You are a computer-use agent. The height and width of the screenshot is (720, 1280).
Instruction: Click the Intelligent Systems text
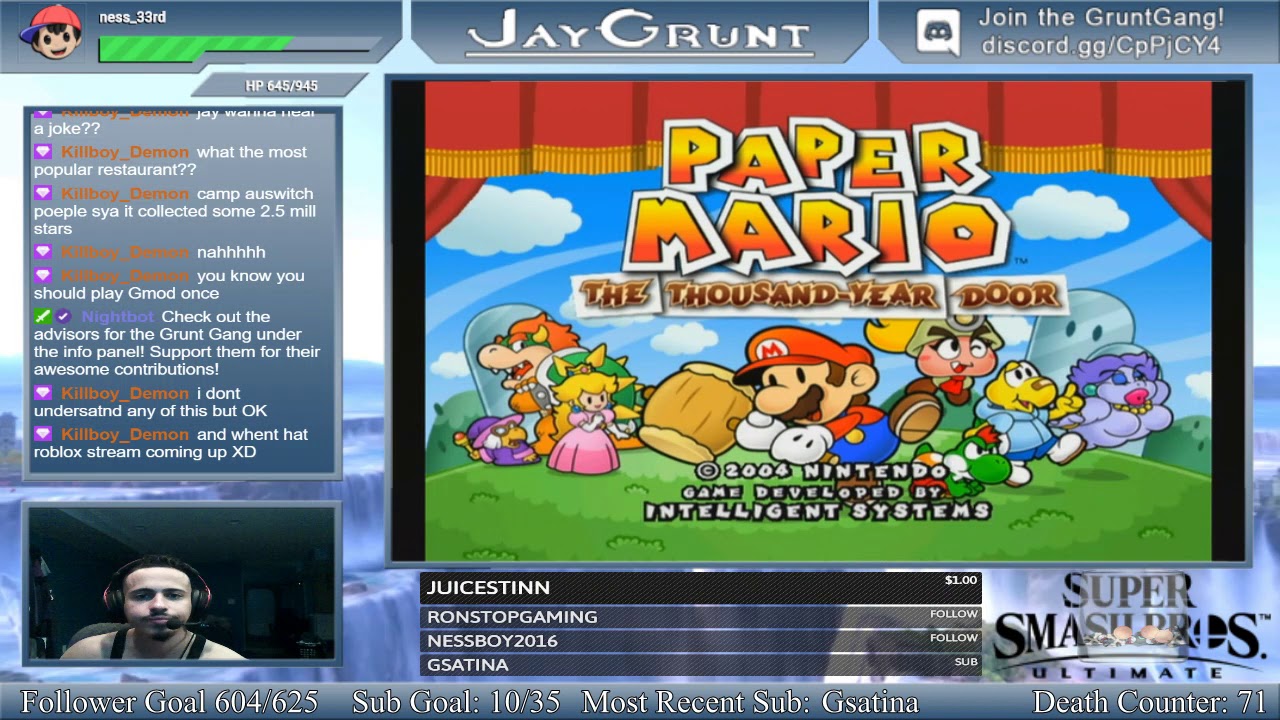coord(817,511)
